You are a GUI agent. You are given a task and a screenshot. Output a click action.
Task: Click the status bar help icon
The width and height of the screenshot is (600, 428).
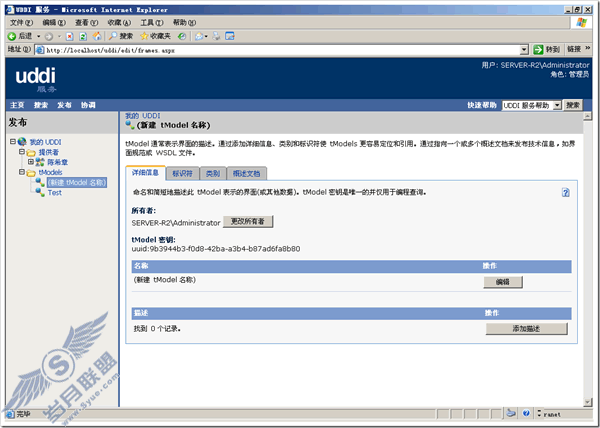(526, 413)
